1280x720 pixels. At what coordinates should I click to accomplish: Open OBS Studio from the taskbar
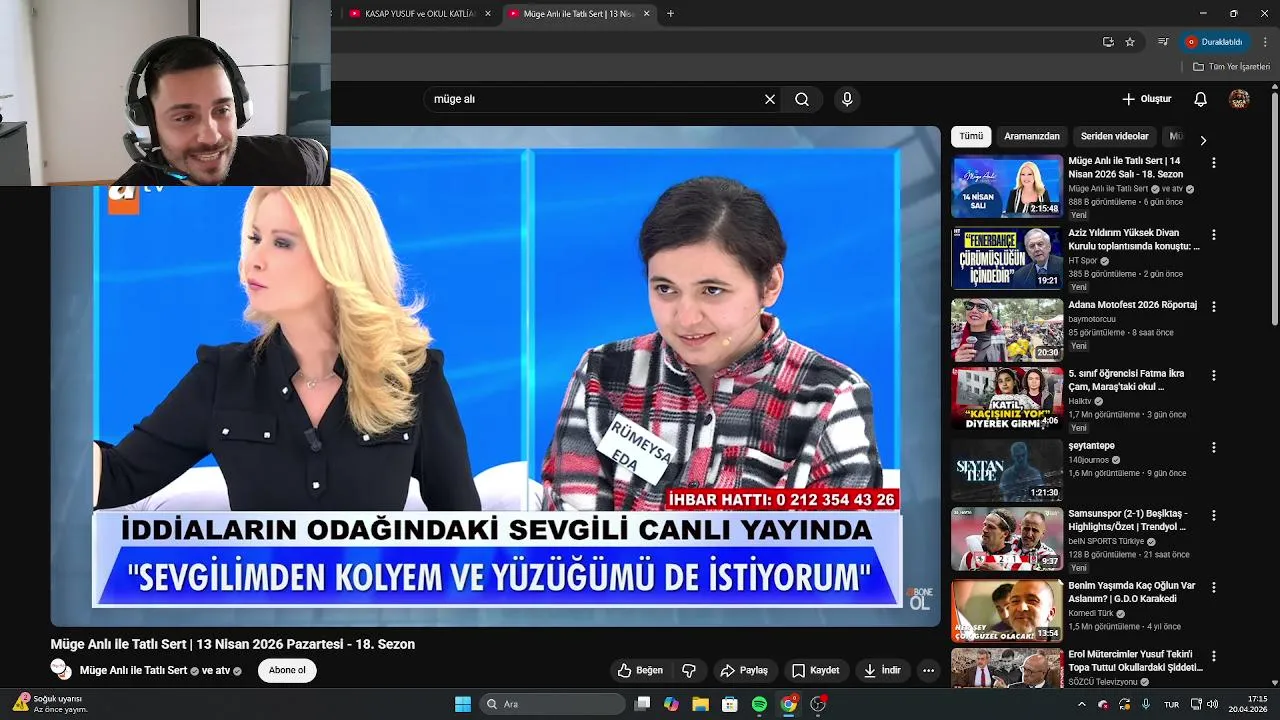(x=818, y=704)
